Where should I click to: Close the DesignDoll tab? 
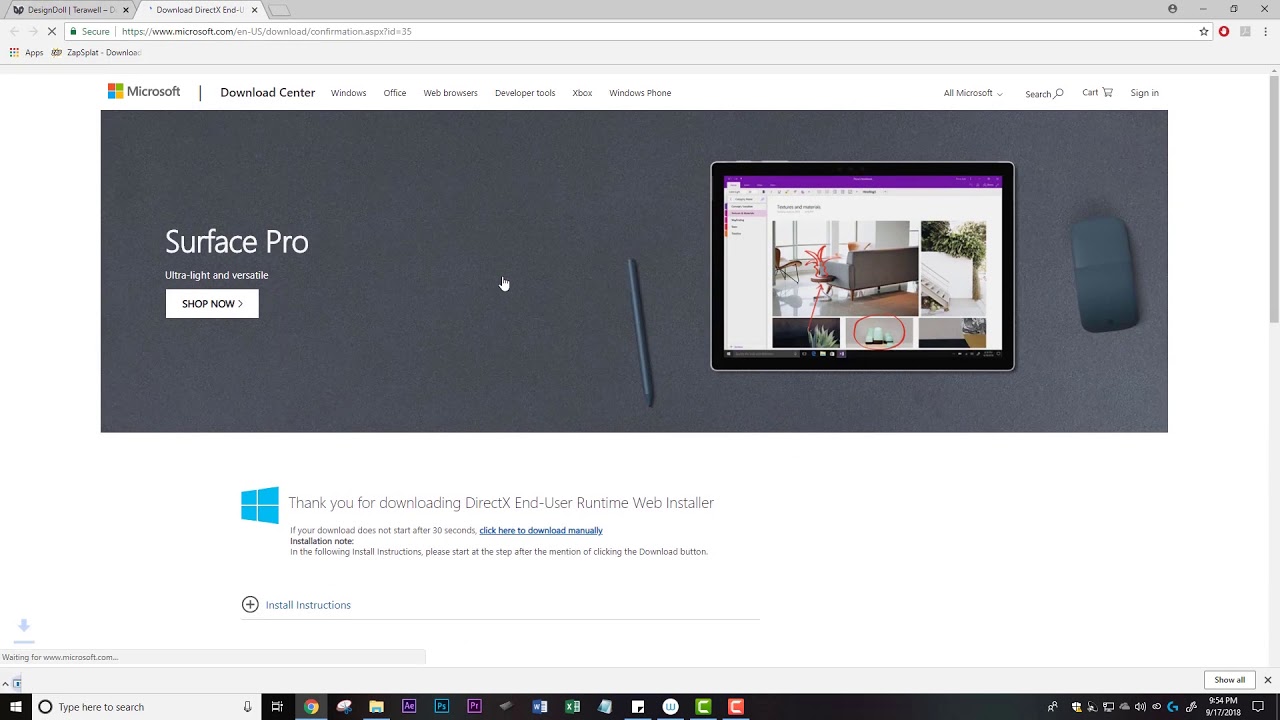point(126,10)
